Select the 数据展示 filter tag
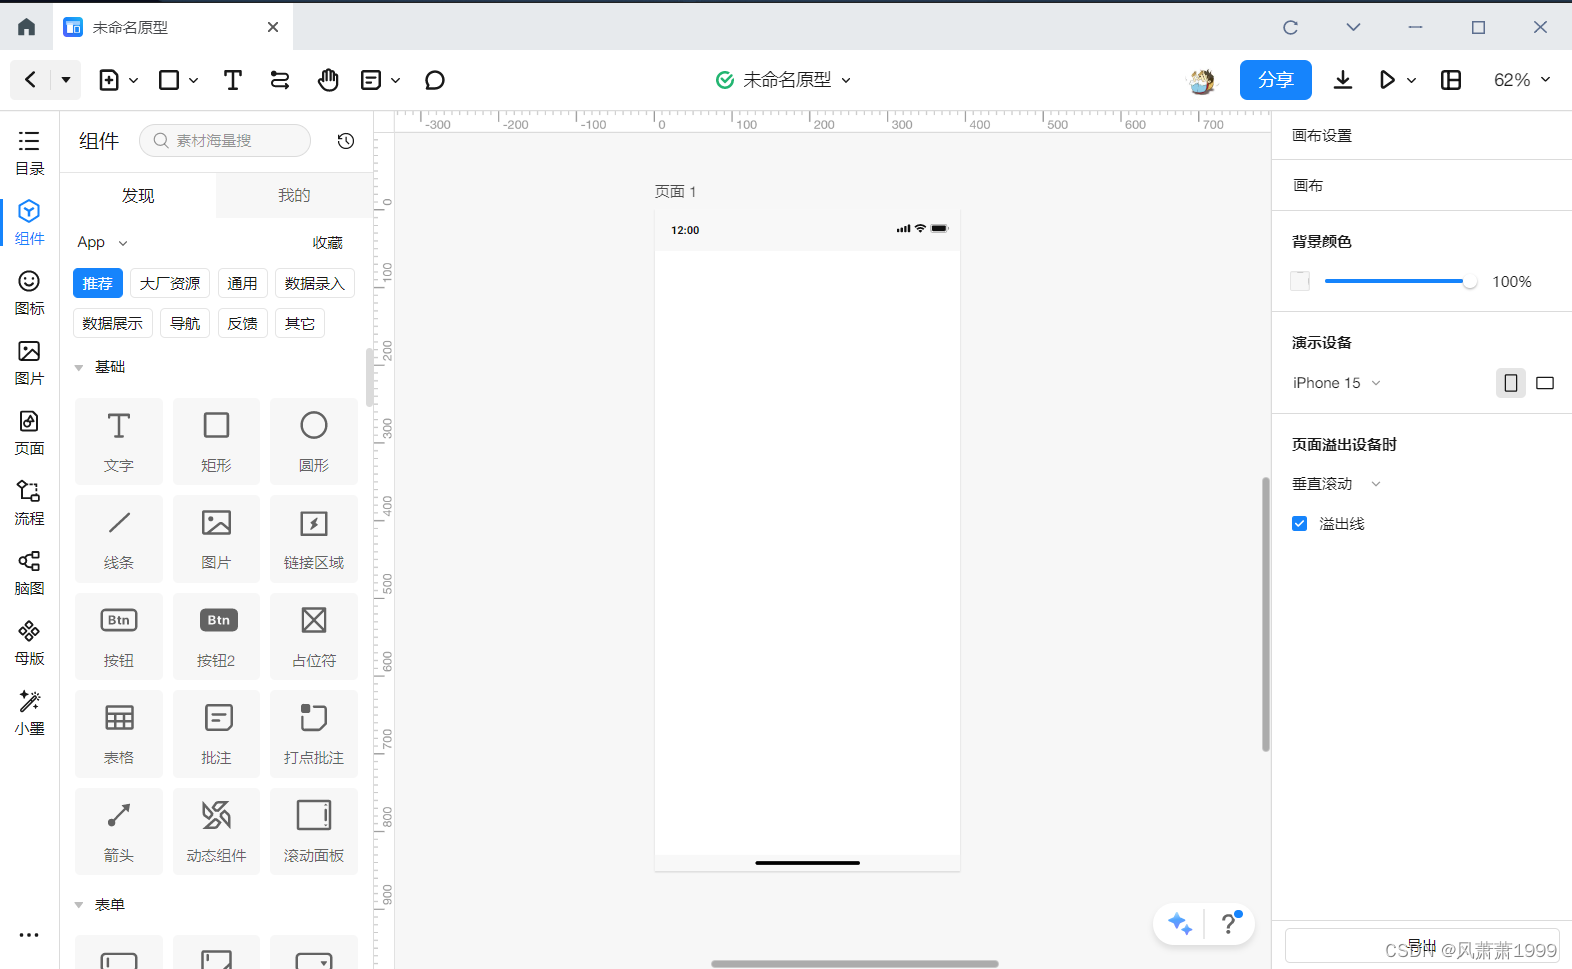1572x969 pixels. click(113, 324)
